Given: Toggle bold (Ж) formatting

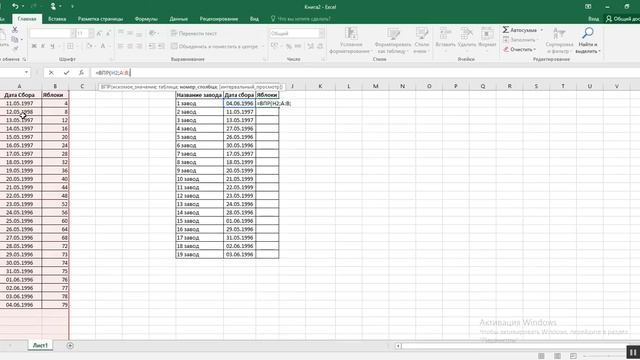Looking at the screenshot, I should click(34, 47).
